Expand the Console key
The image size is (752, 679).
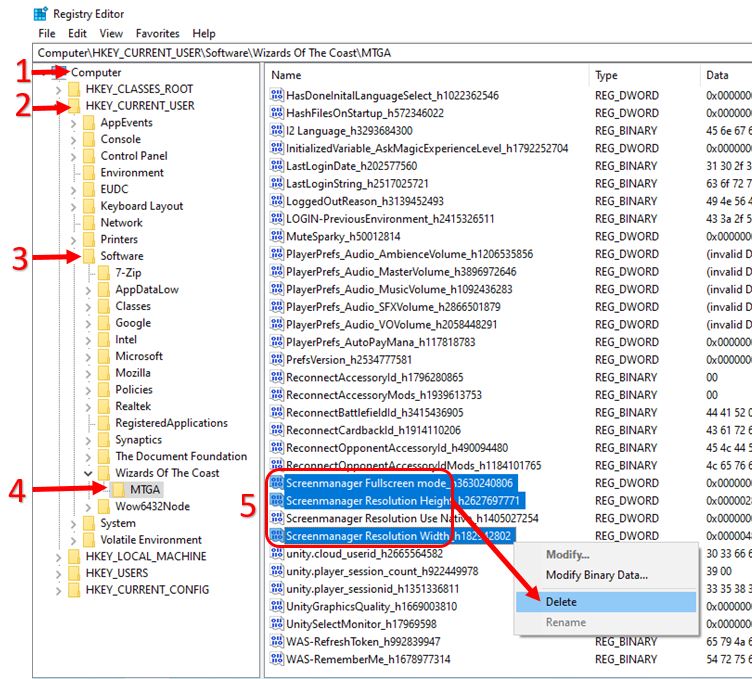[x=73, y=140]
